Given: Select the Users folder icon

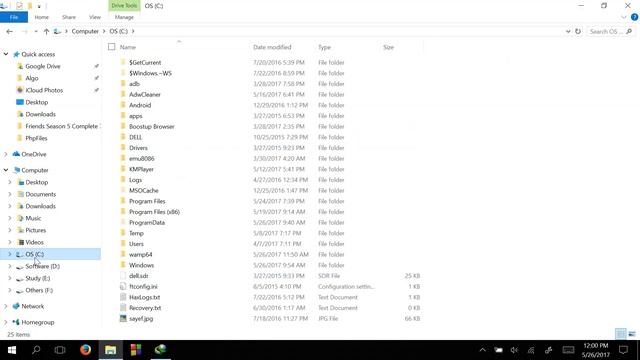Looking at the screenshot, I should tap(123, 244).
